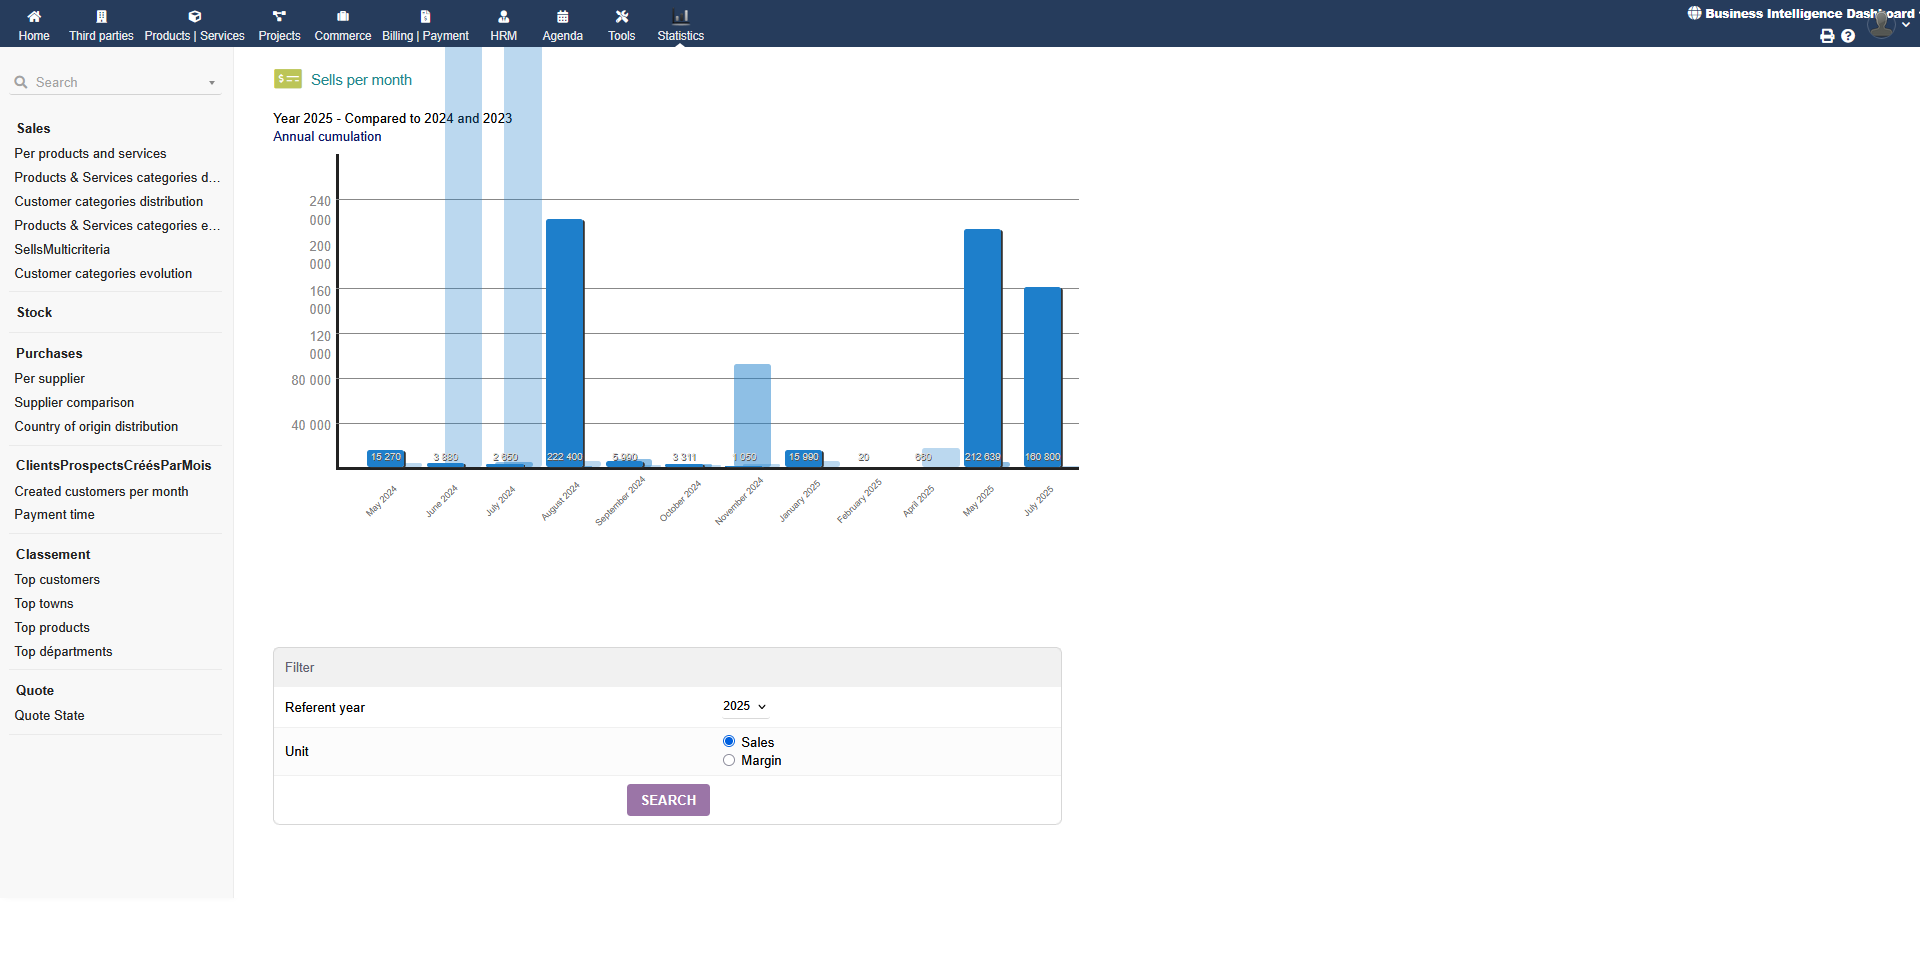1920x979 pixels.
Task: Click the August 2024 dark blue bar
Action: pyautogui.click(x=565, y=340)
